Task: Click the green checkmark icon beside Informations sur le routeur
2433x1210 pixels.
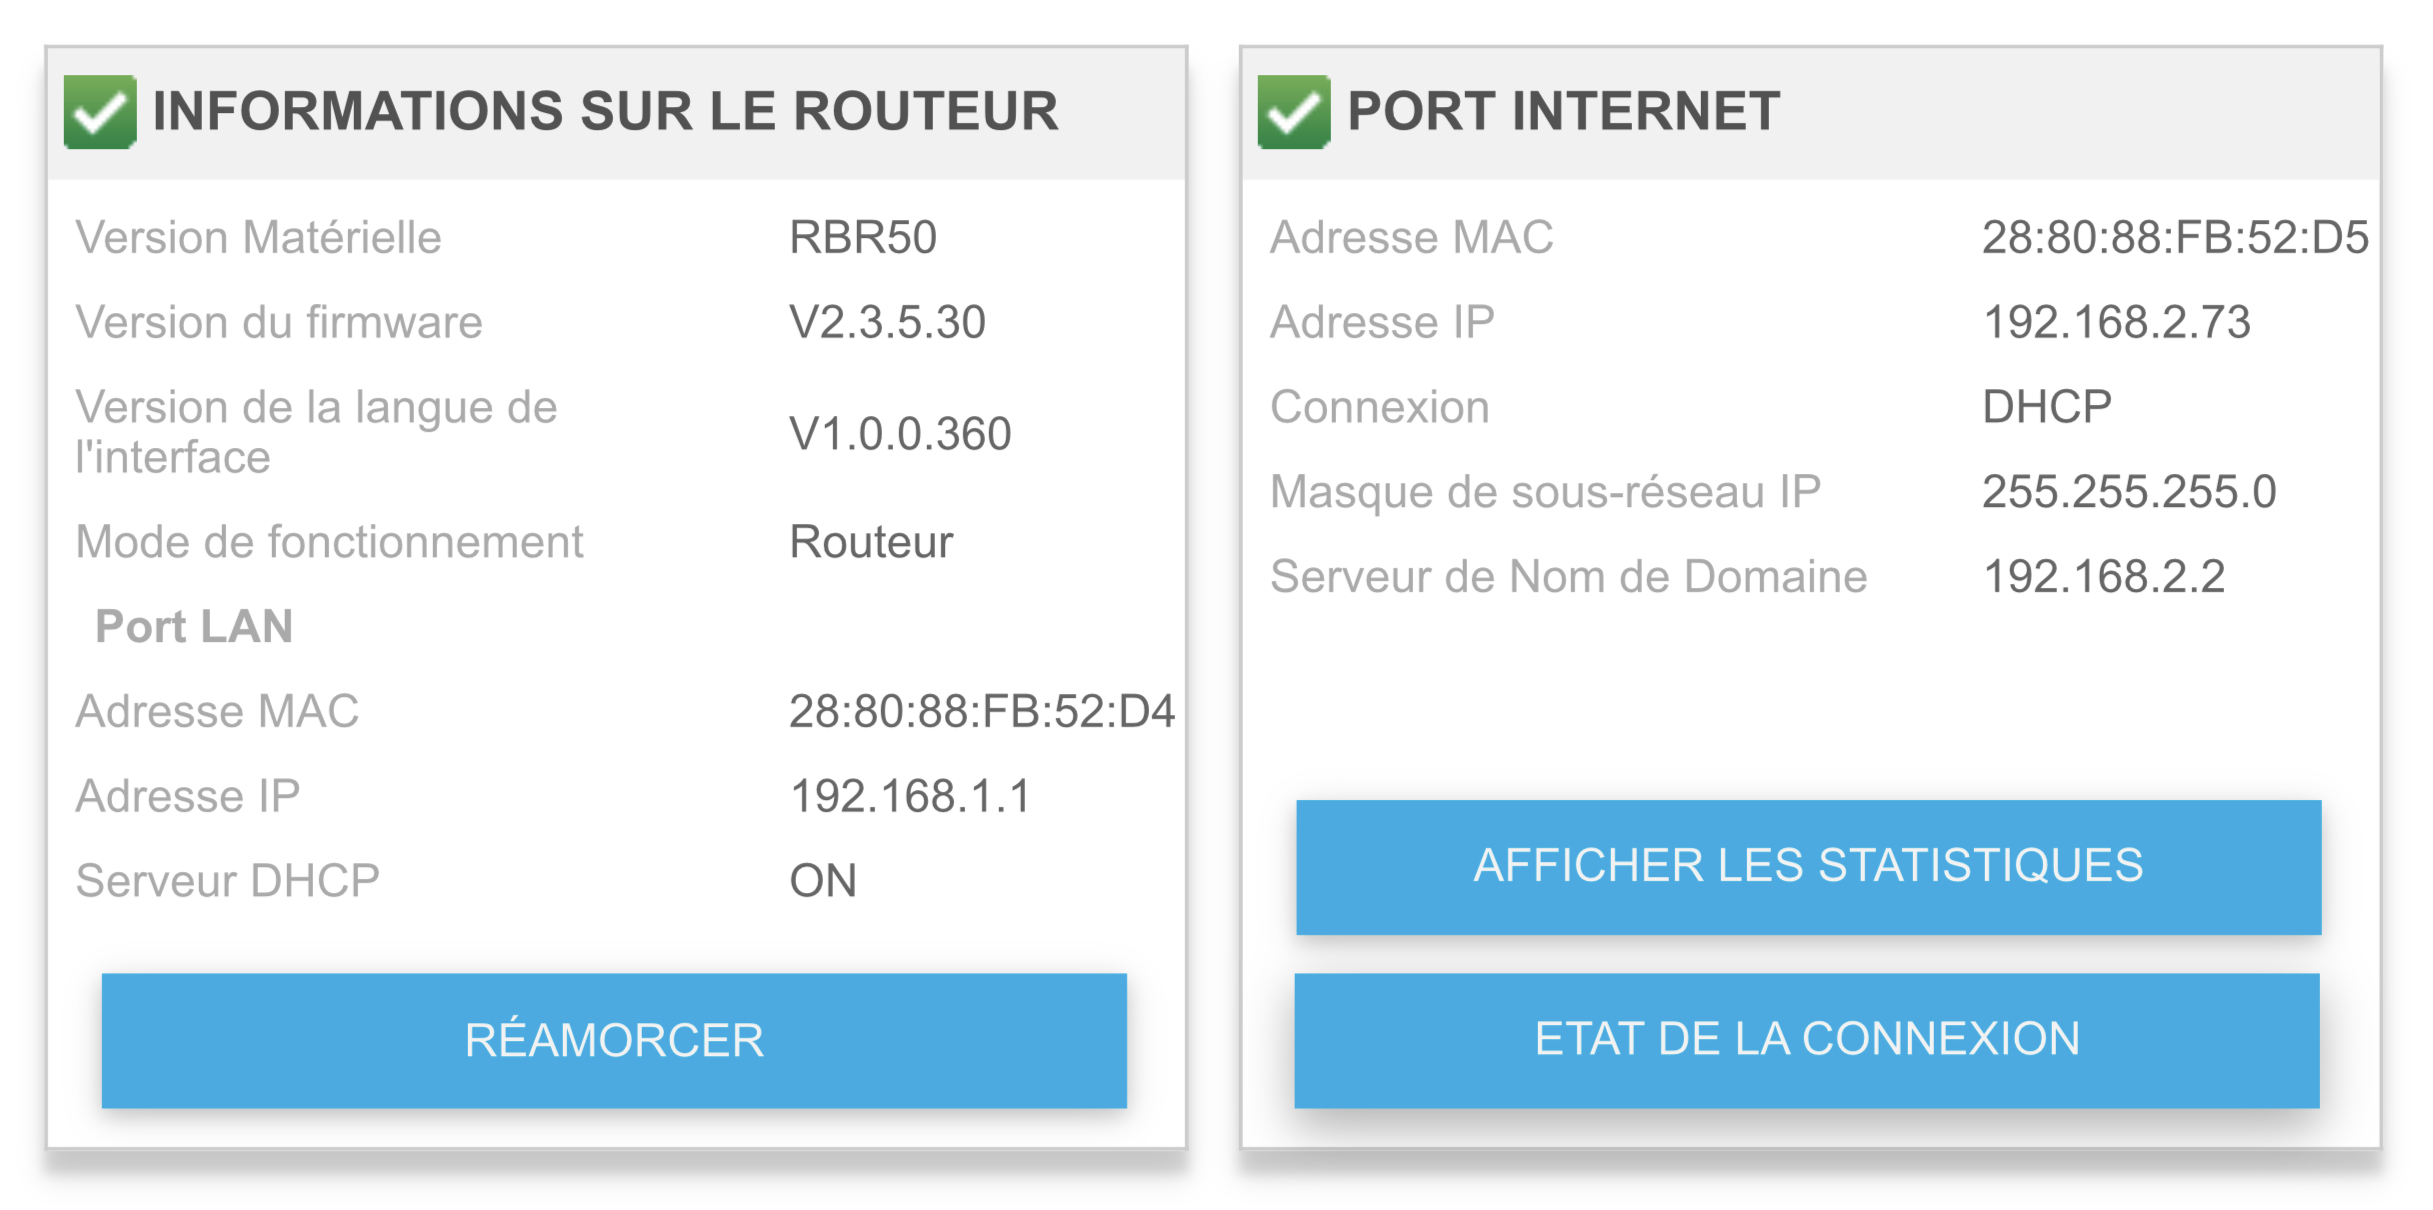Action: click(x=100, y=111)
